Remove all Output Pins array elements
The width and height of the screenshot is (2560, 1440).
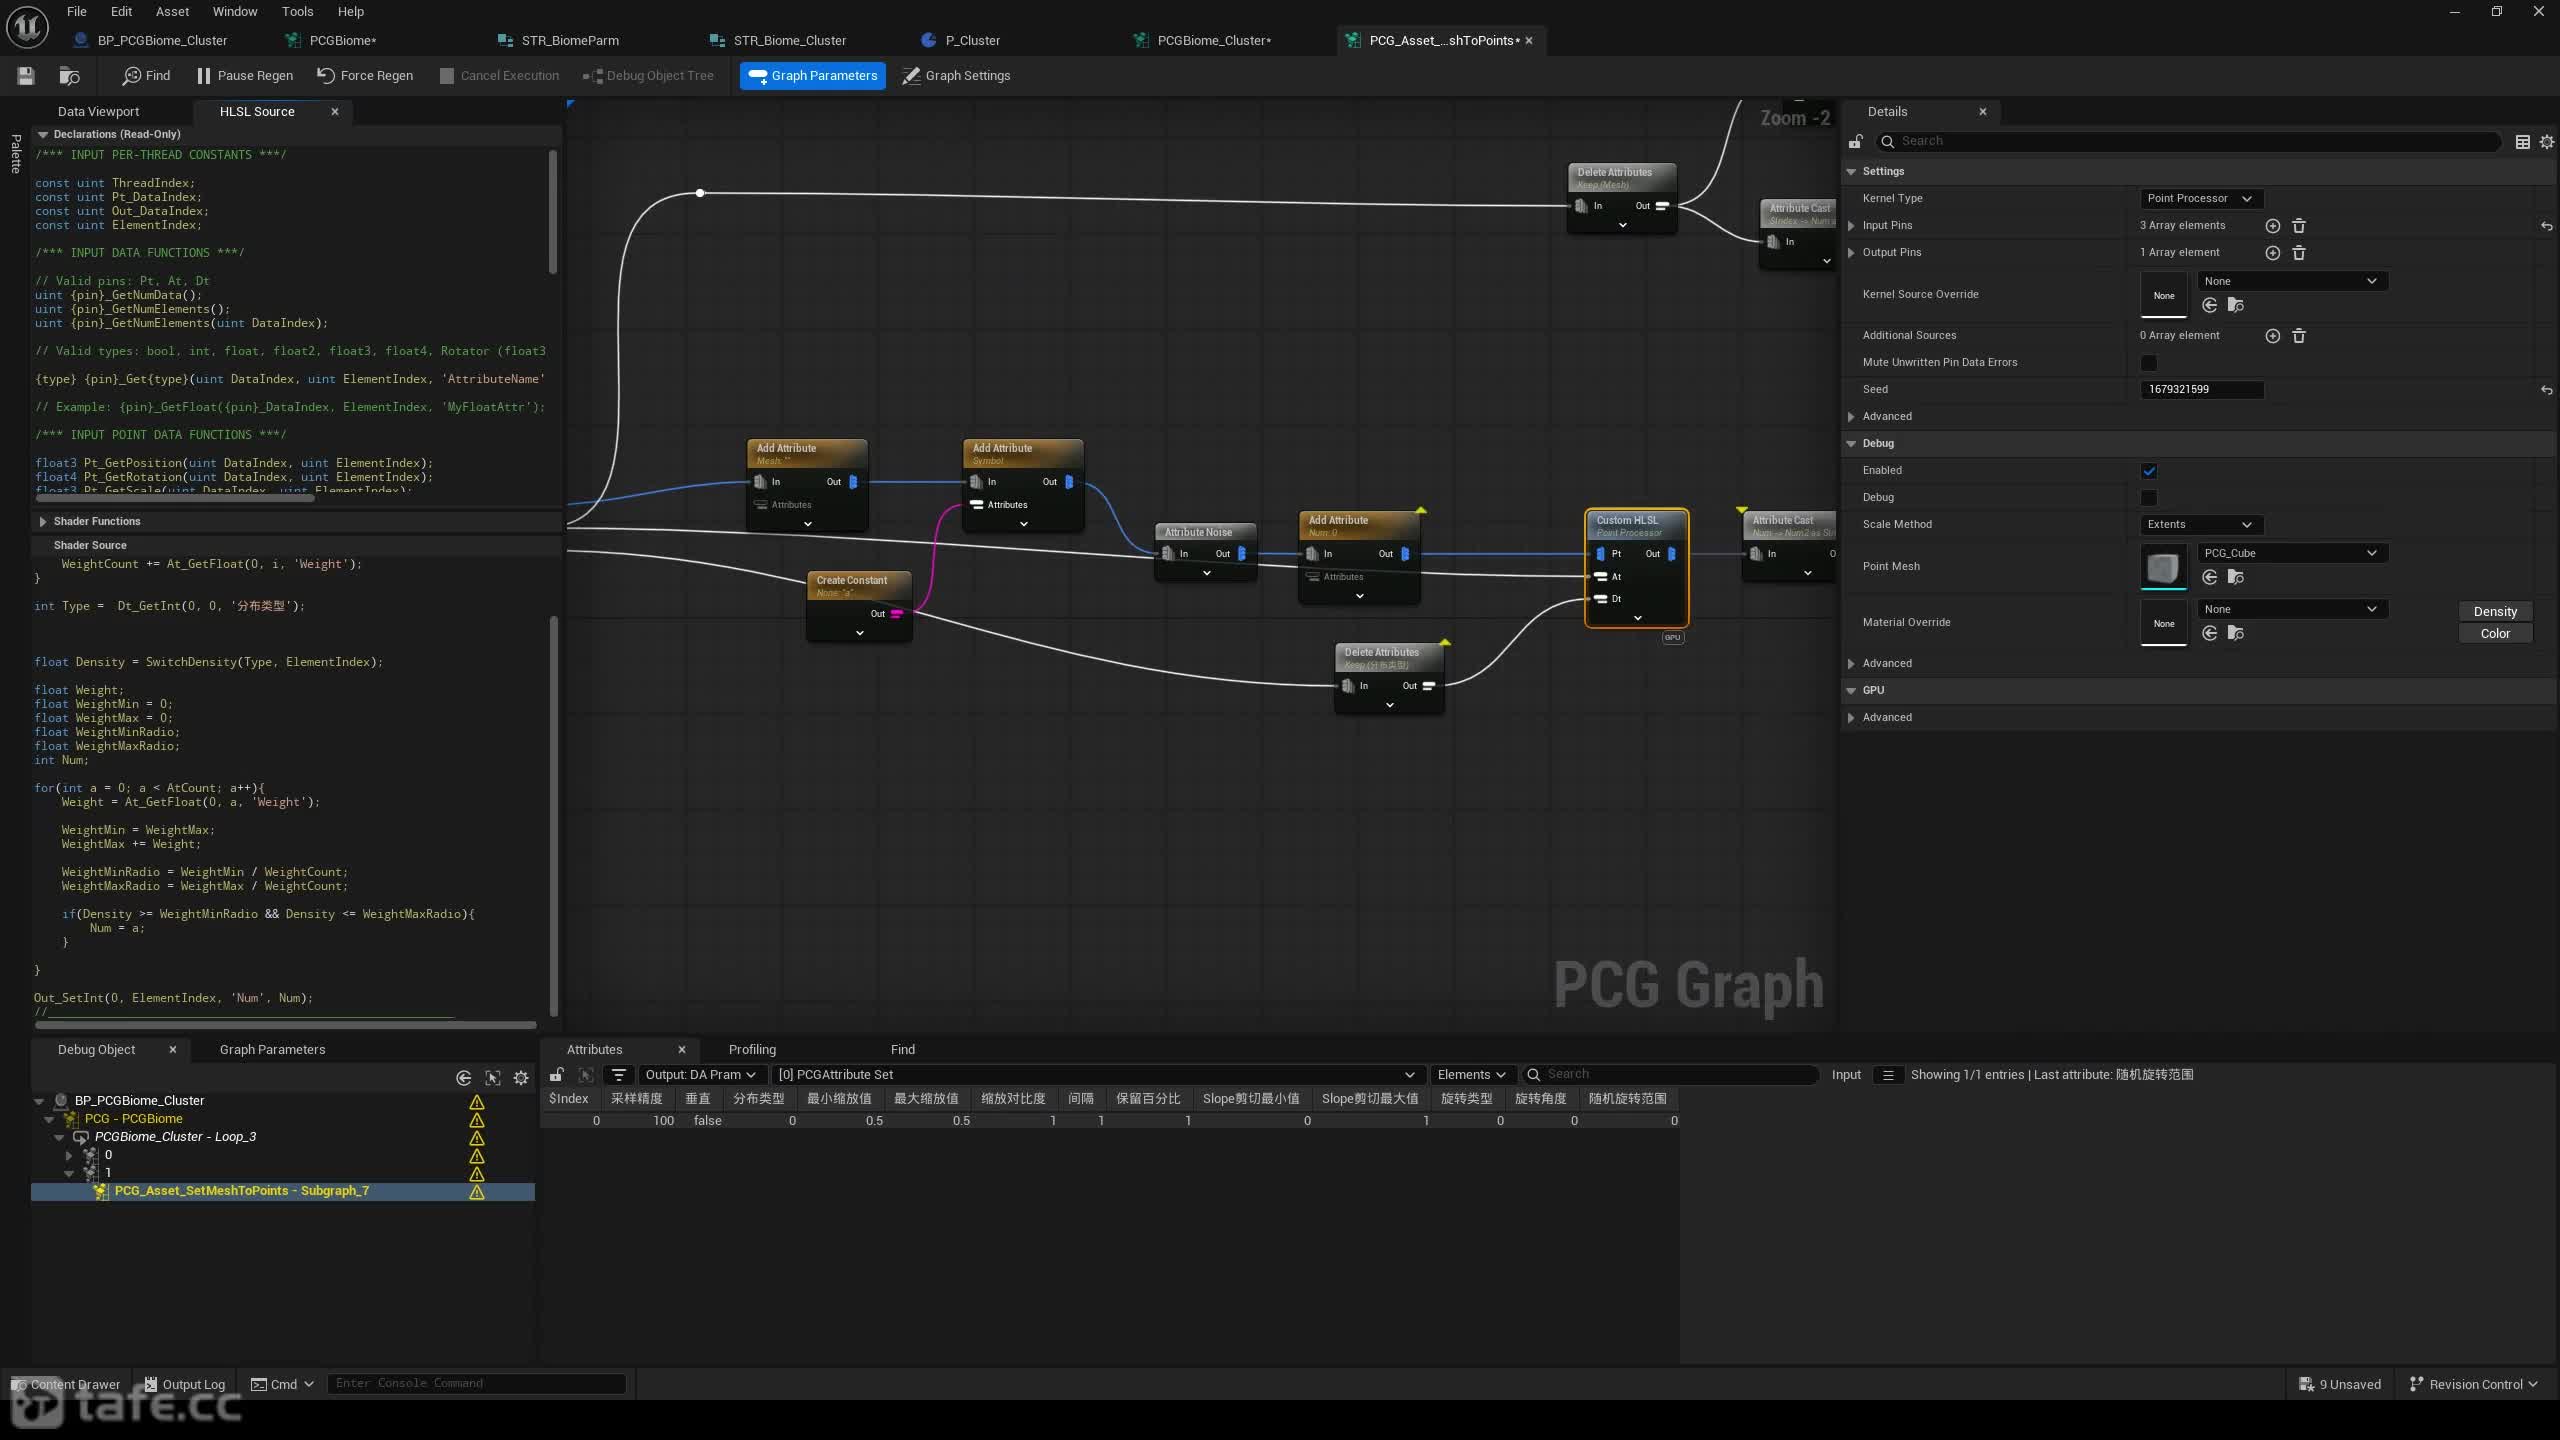(2298, 253)
